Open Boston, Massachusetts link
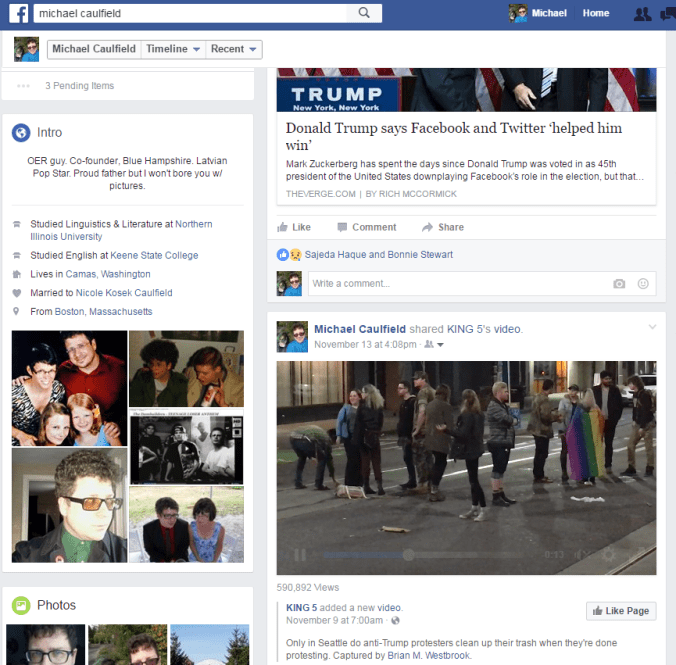Viewport: 676px width, 665px height. point(103,311)
